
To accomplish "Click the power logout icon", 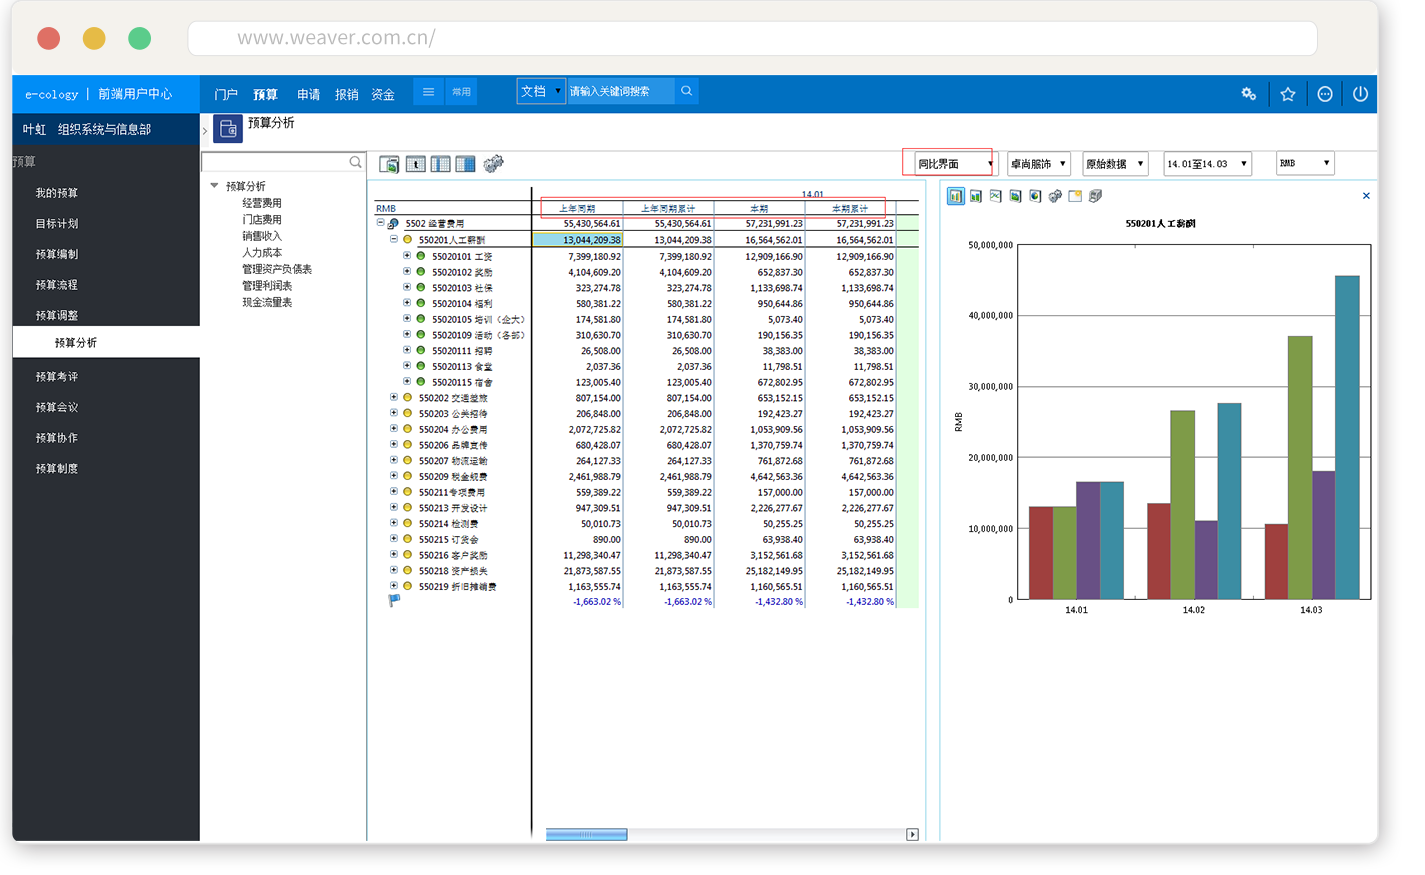I will [x=1360, y=94].
